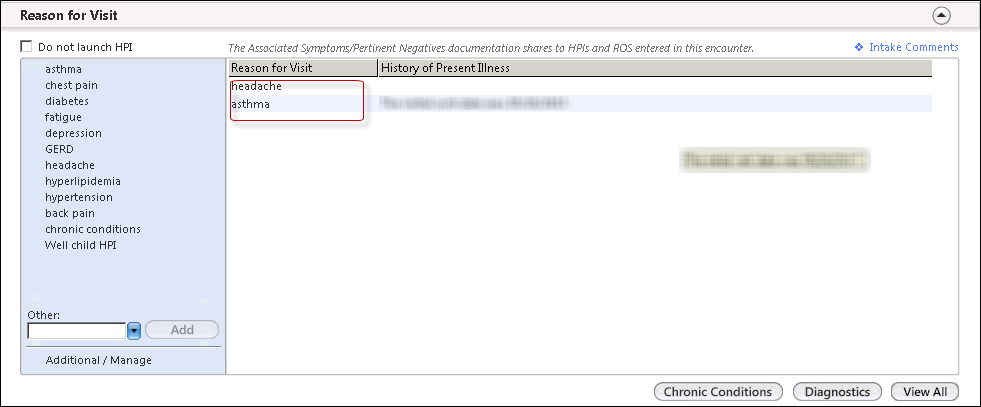Viewport: 981px width, 407px height.
Task: Select the asthma row in the table
Action: [x=581, y=104]
